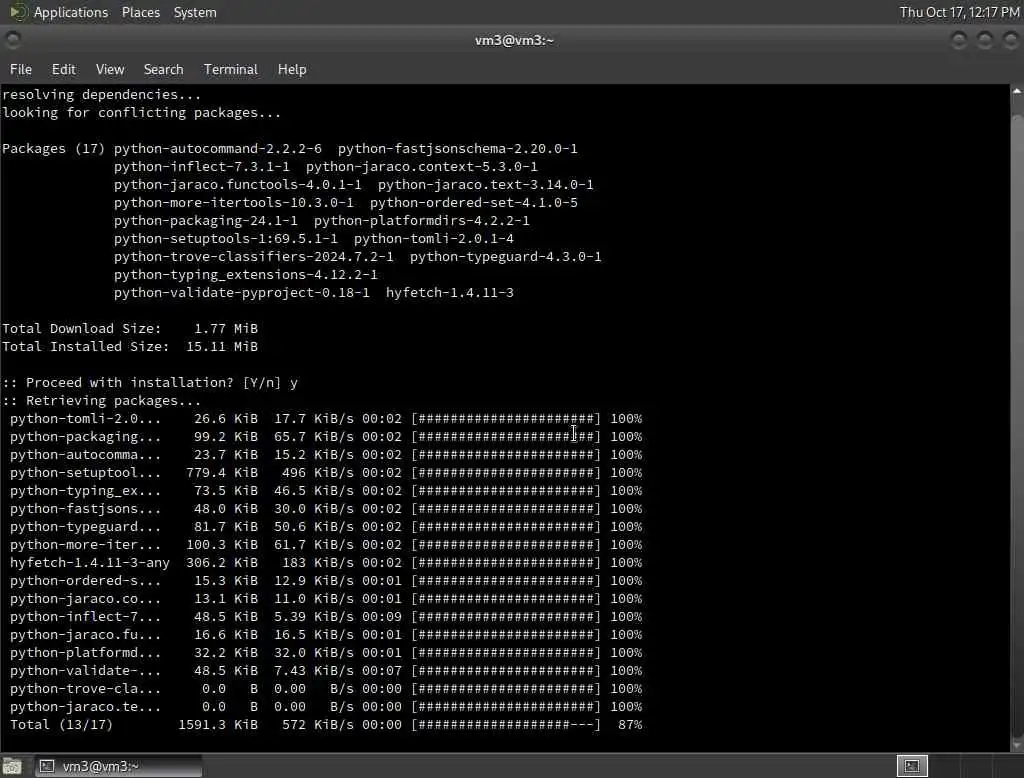The width and height of the screenshot is (1024, 778).
Task: Click the terminal scrollbar up arrow
Action: coord(1017,92)
